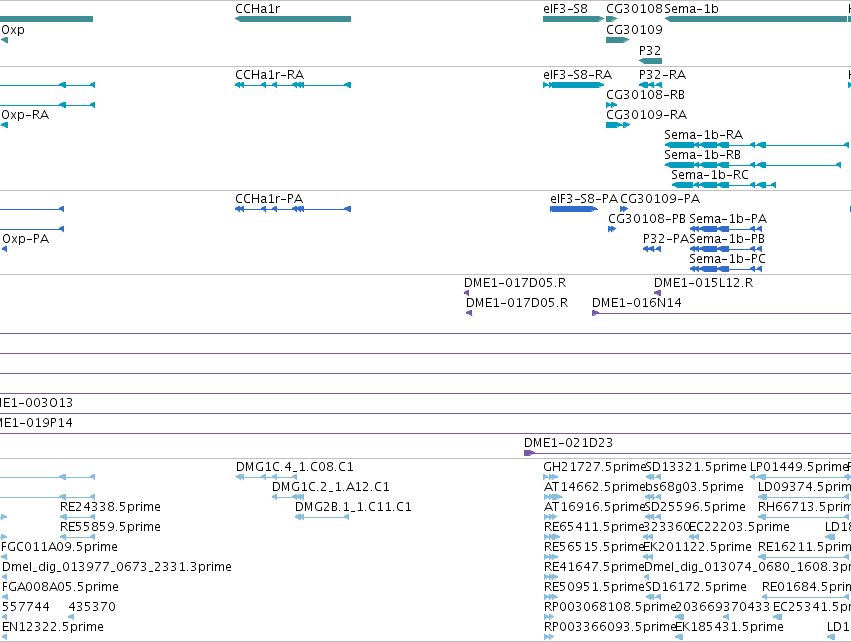Select the RP003068108.5prime EST label
The image size is (851, 642).
tap(610, 607)
